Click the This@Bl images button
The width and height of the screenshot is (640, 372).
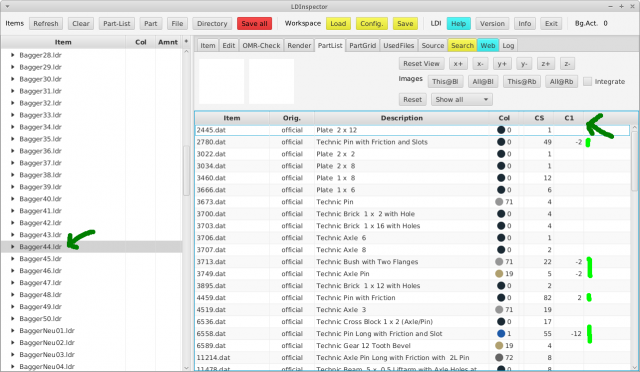click(x=445, y=82)
